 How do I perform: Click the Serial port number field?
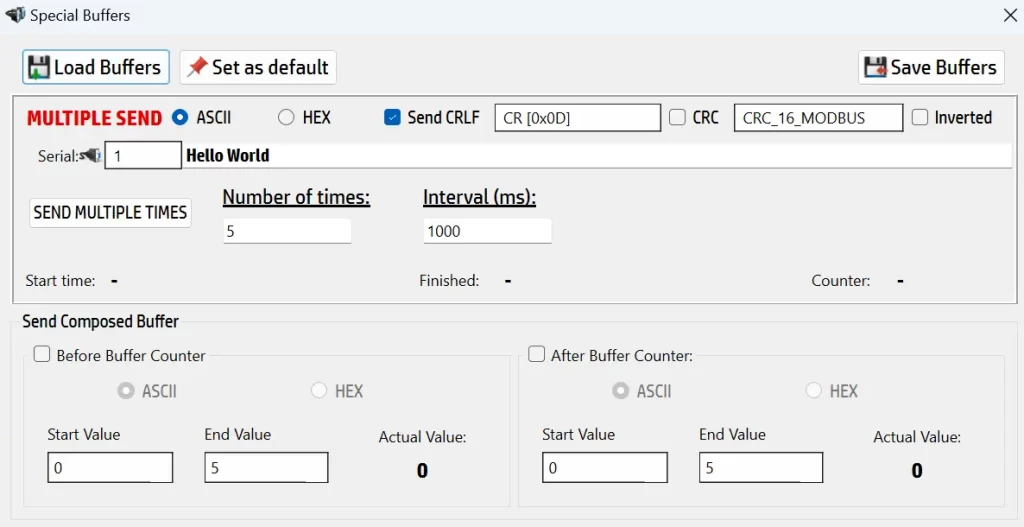[143, 156]
